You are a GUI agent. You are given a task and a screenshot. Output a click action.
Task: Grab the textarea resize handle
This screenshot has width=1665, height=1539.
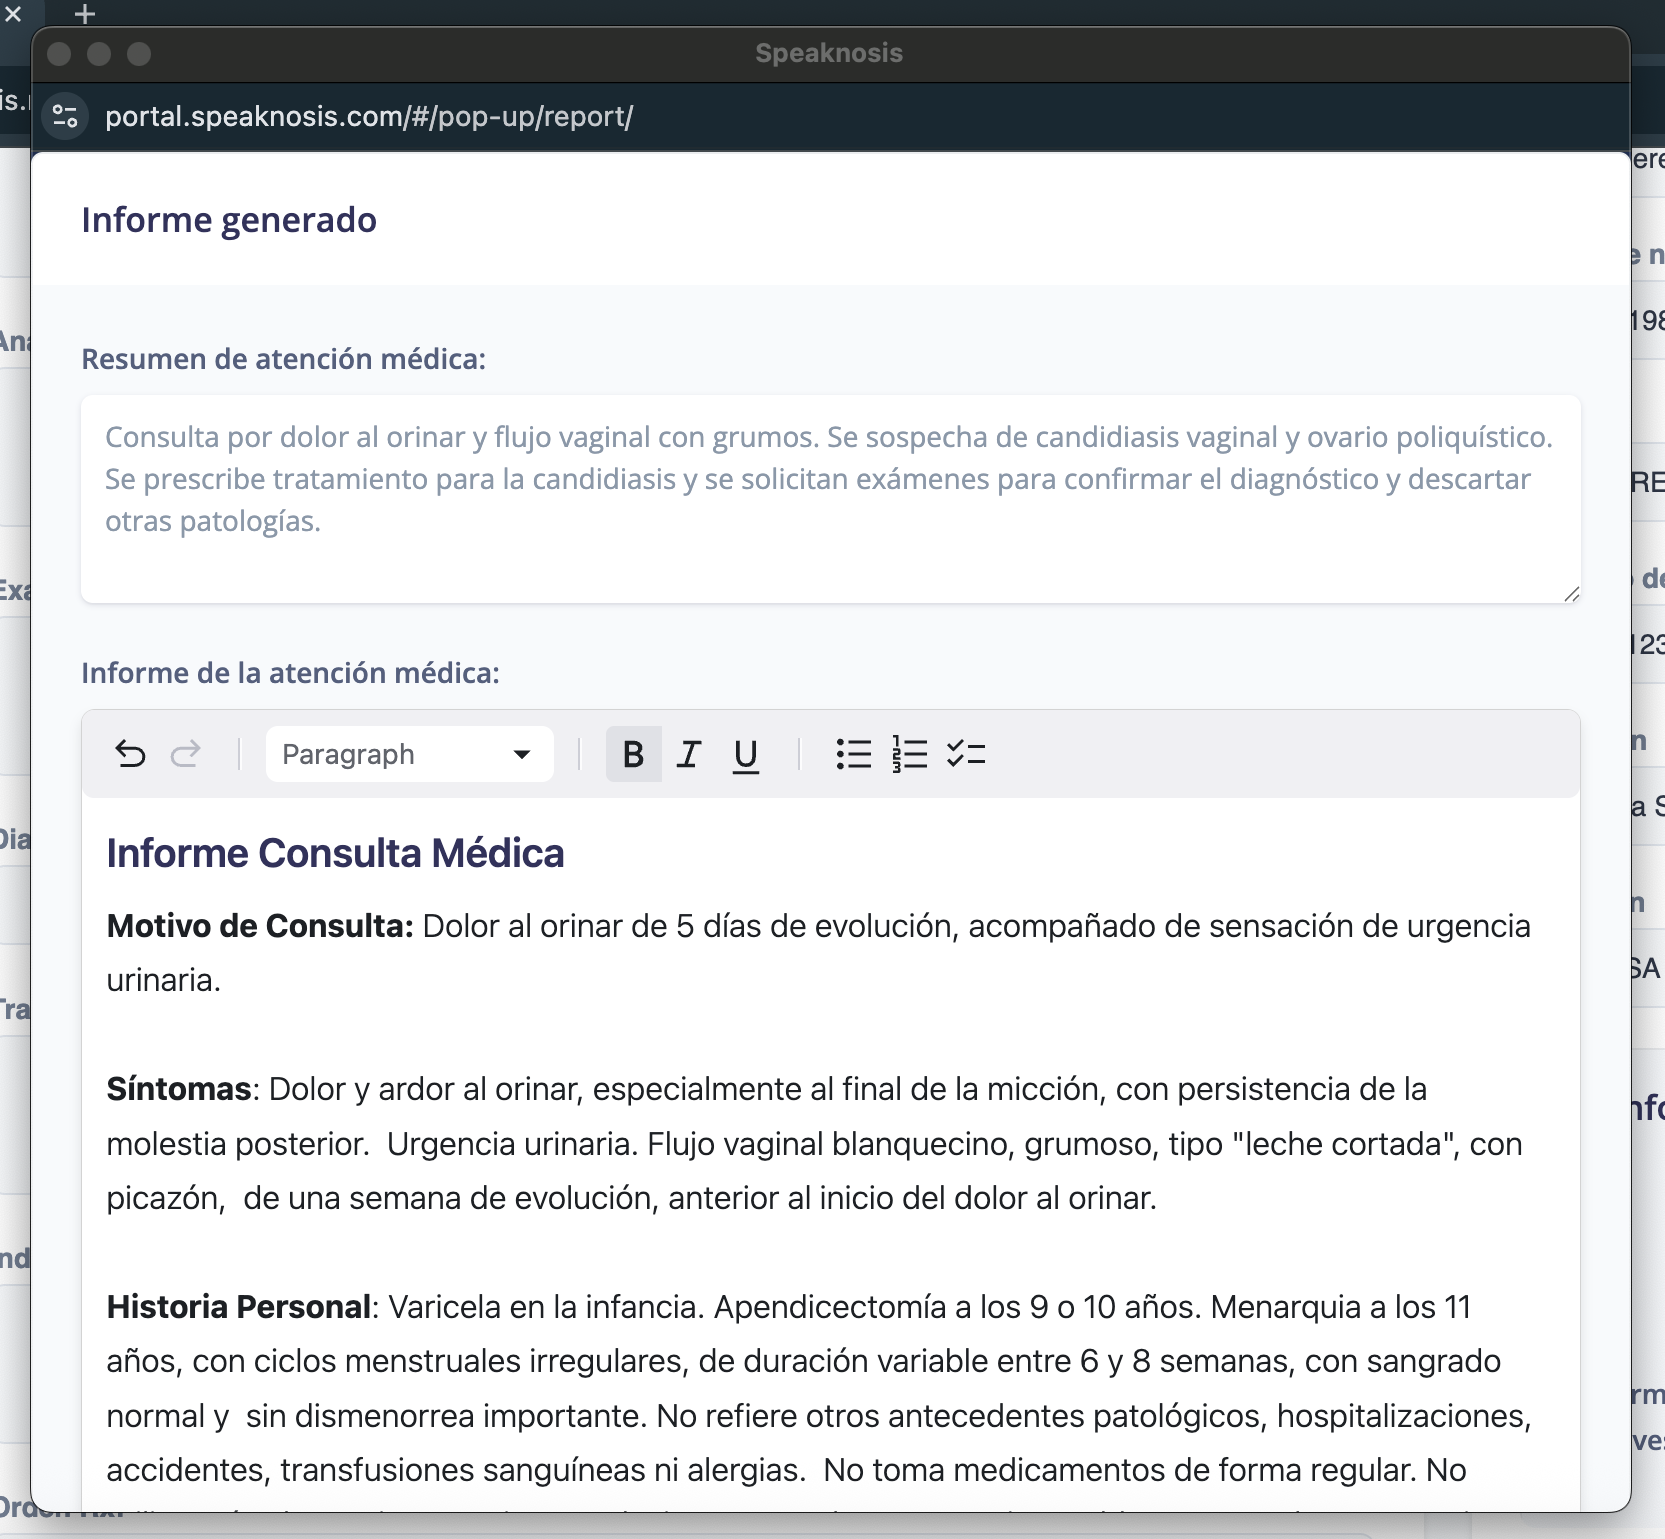click(1572, 594)
